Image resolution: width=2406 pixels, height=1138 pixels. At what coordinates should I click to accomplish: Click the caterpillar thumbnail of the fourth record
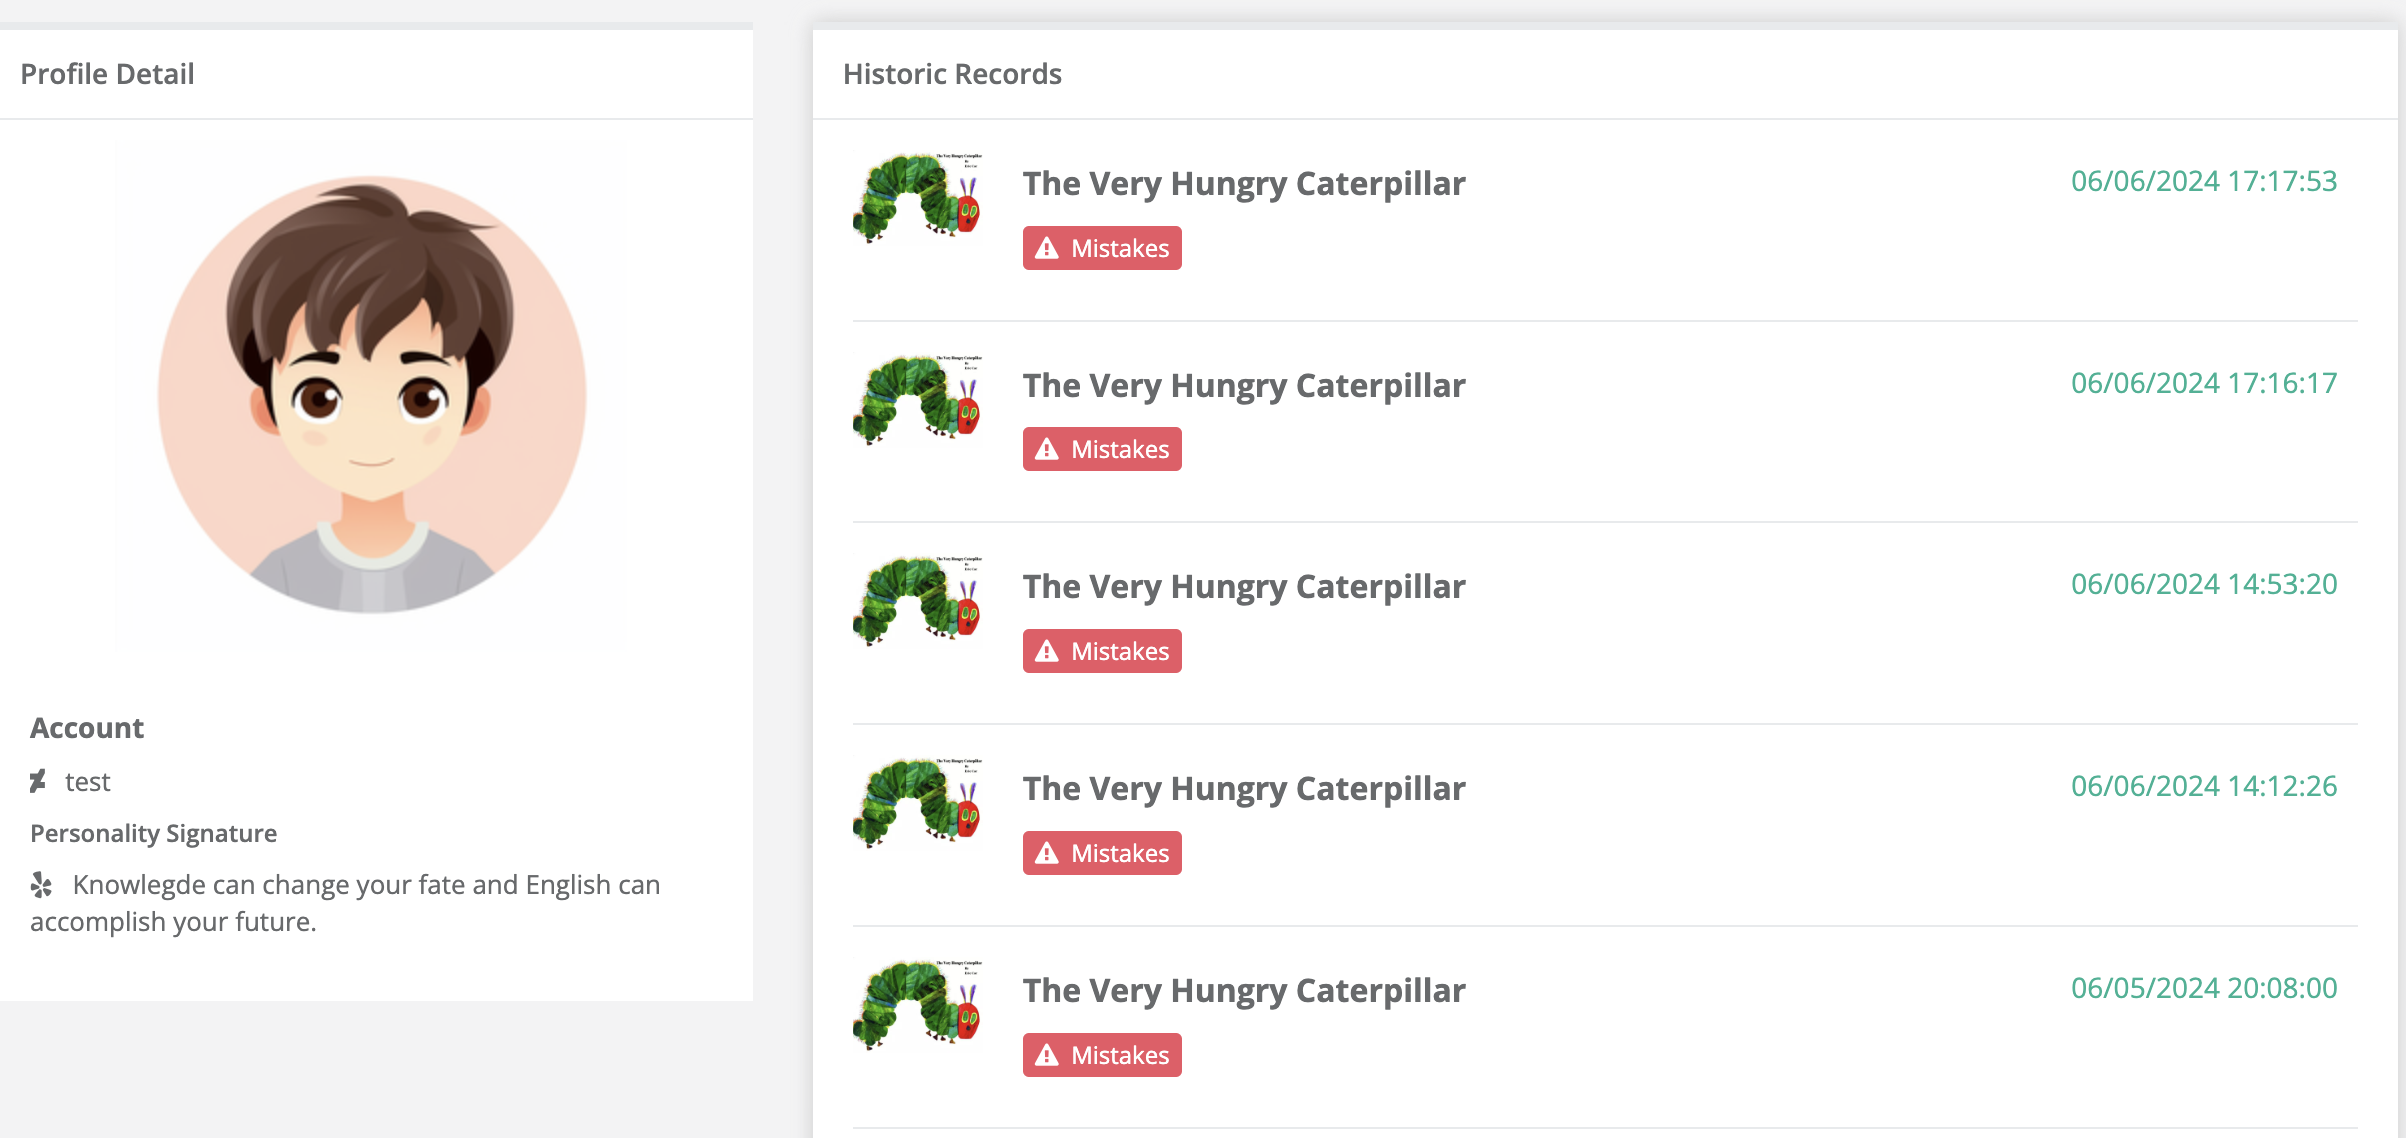point(918,803)
